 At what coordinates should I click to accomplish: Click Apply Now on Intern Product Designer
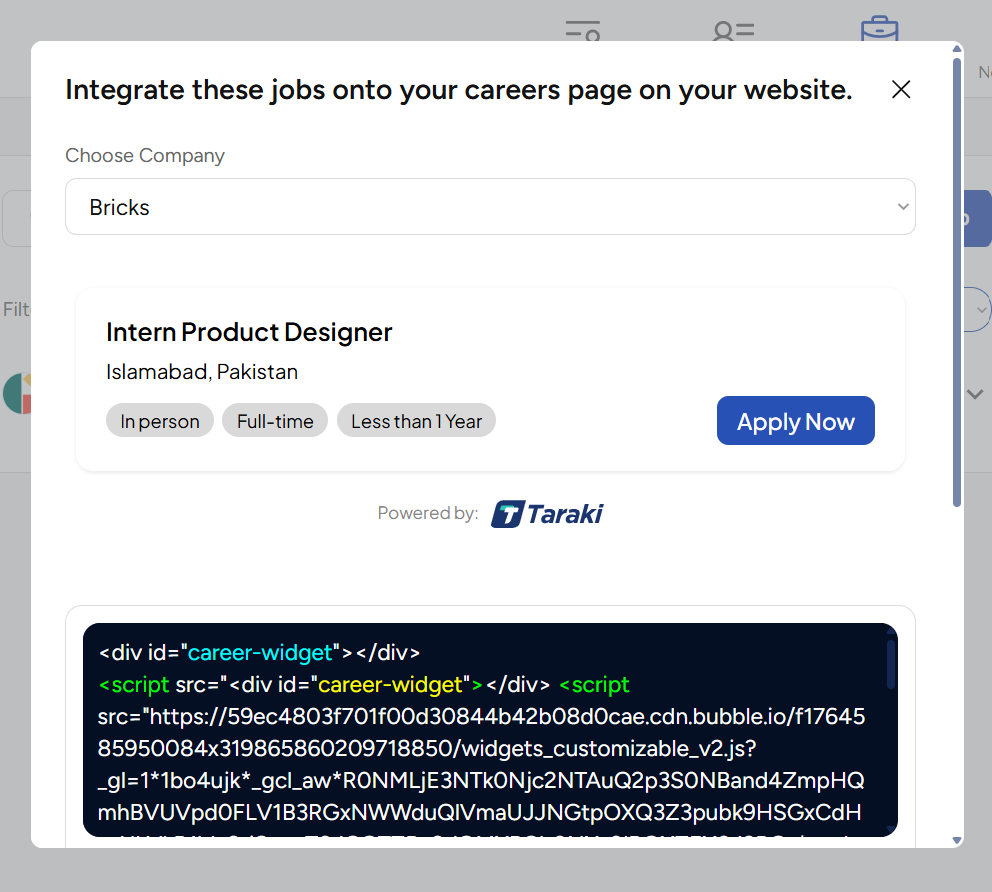click(795, 421)
